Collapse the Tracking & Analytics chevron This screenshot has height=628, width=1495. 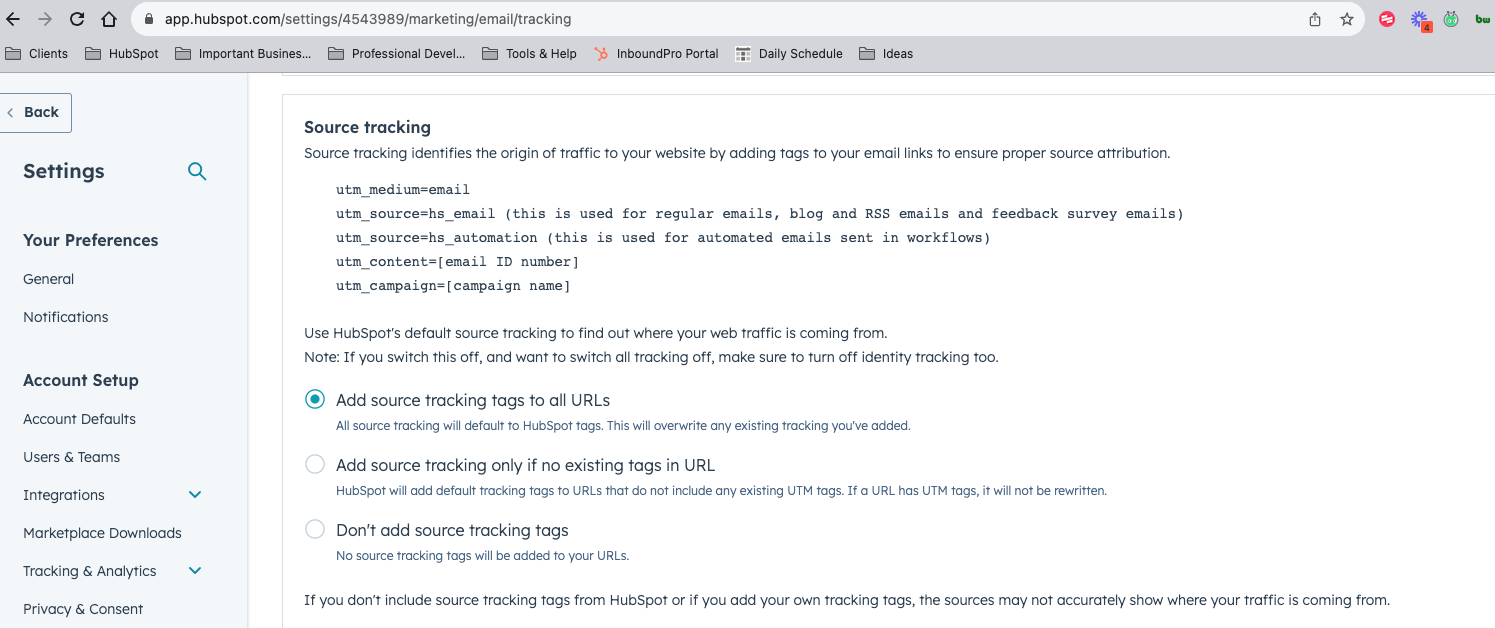click(x=195, y=570)
